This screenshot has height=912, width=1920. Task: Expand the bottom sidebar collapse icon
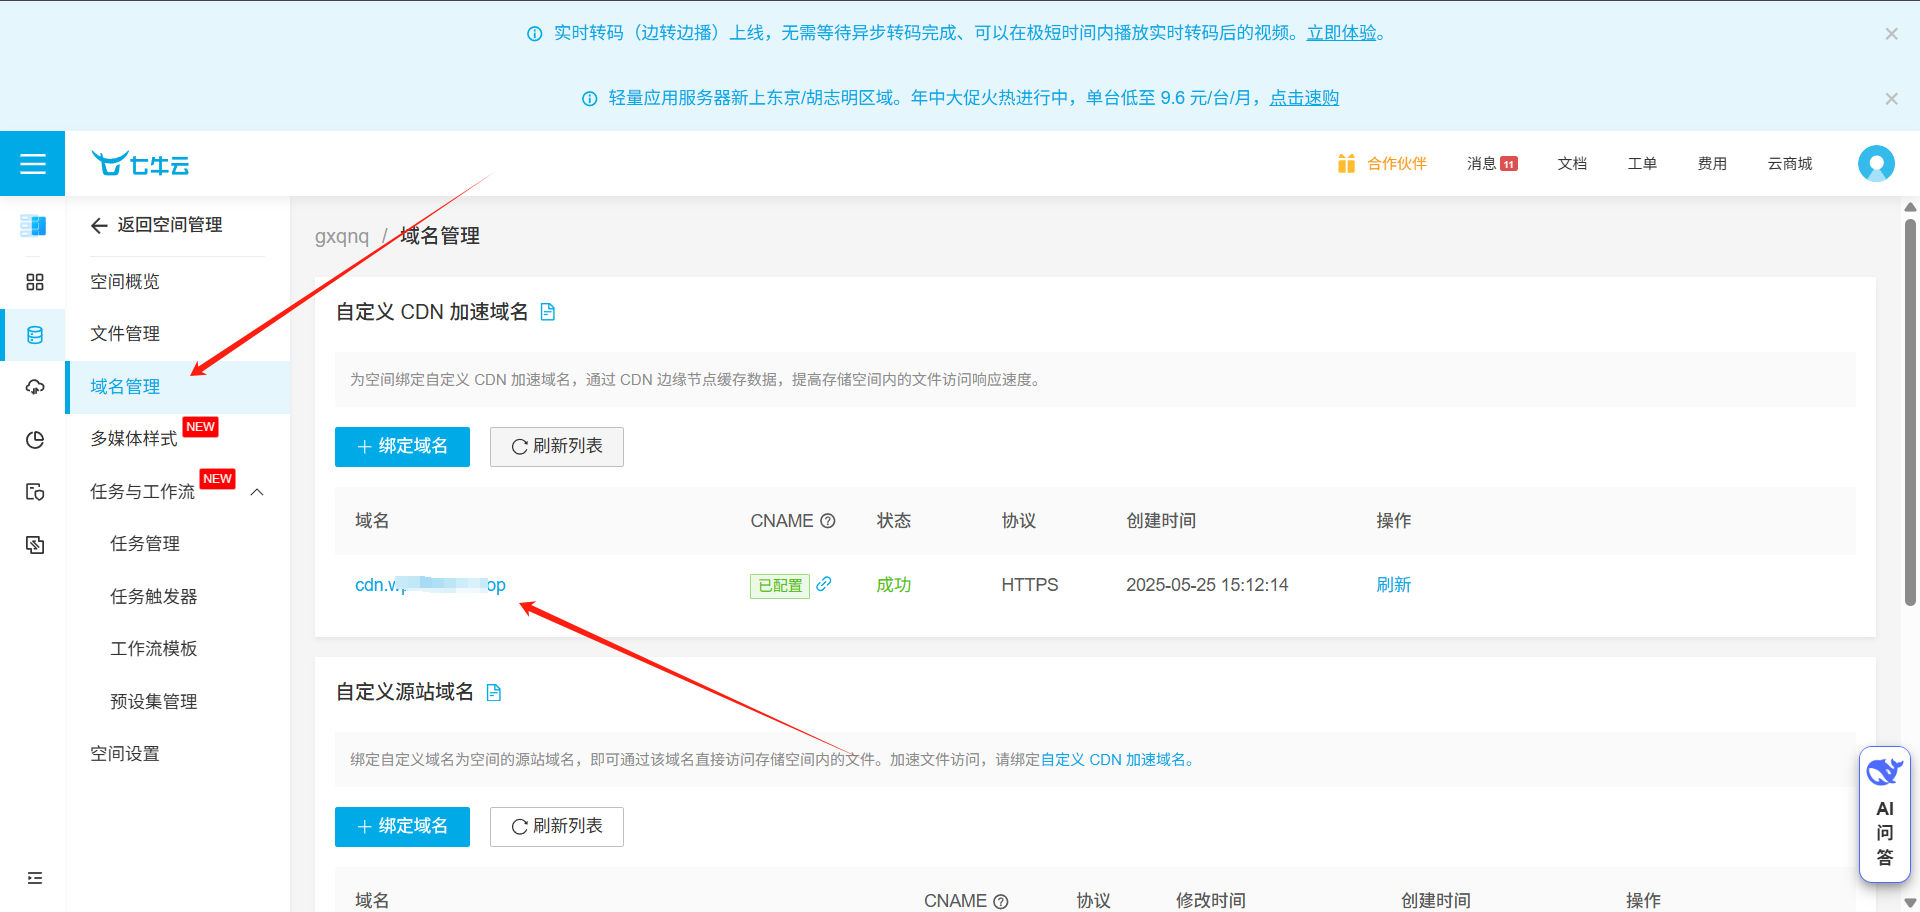35,878
